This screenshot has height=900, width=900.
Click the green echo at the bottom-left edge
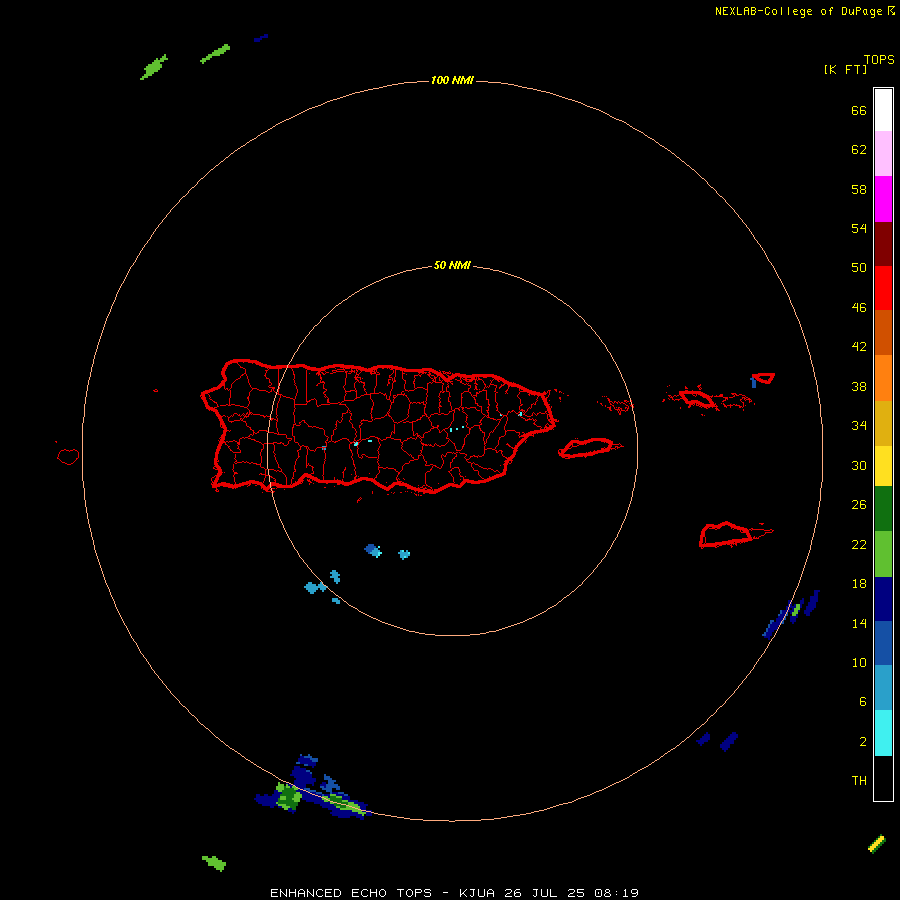214,863
